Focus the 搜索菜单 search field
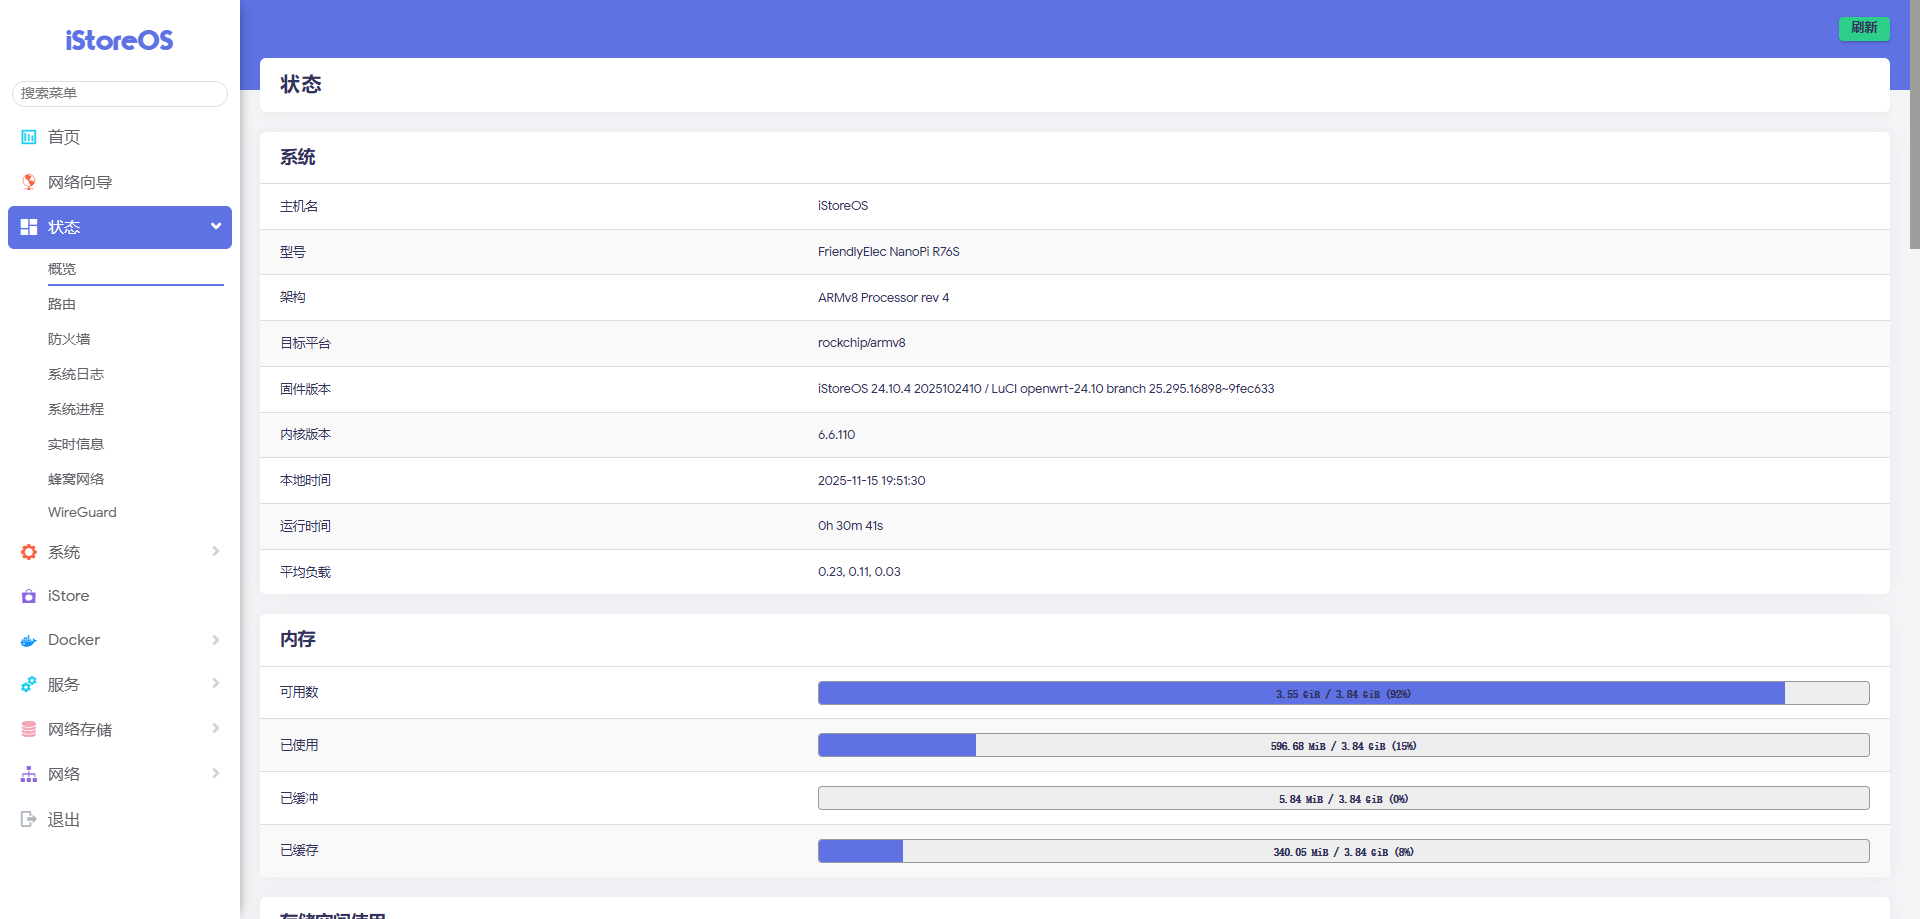 pos(120,93)
